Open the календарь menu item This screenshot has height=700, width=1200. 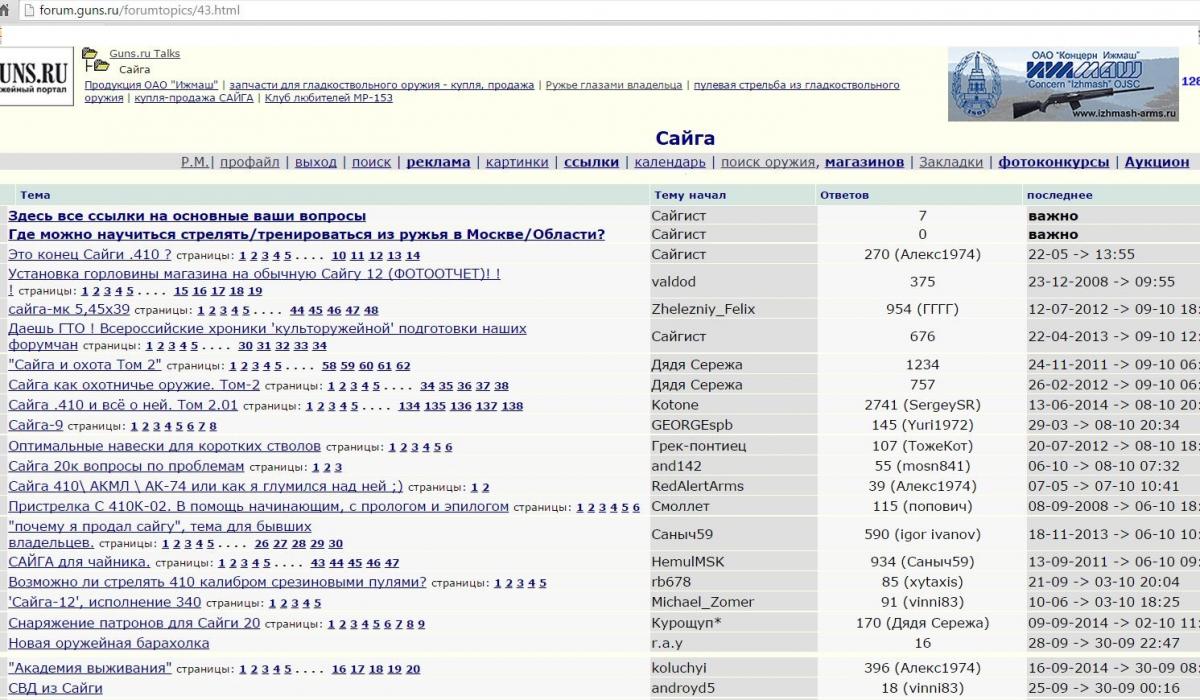click(669, 162)
